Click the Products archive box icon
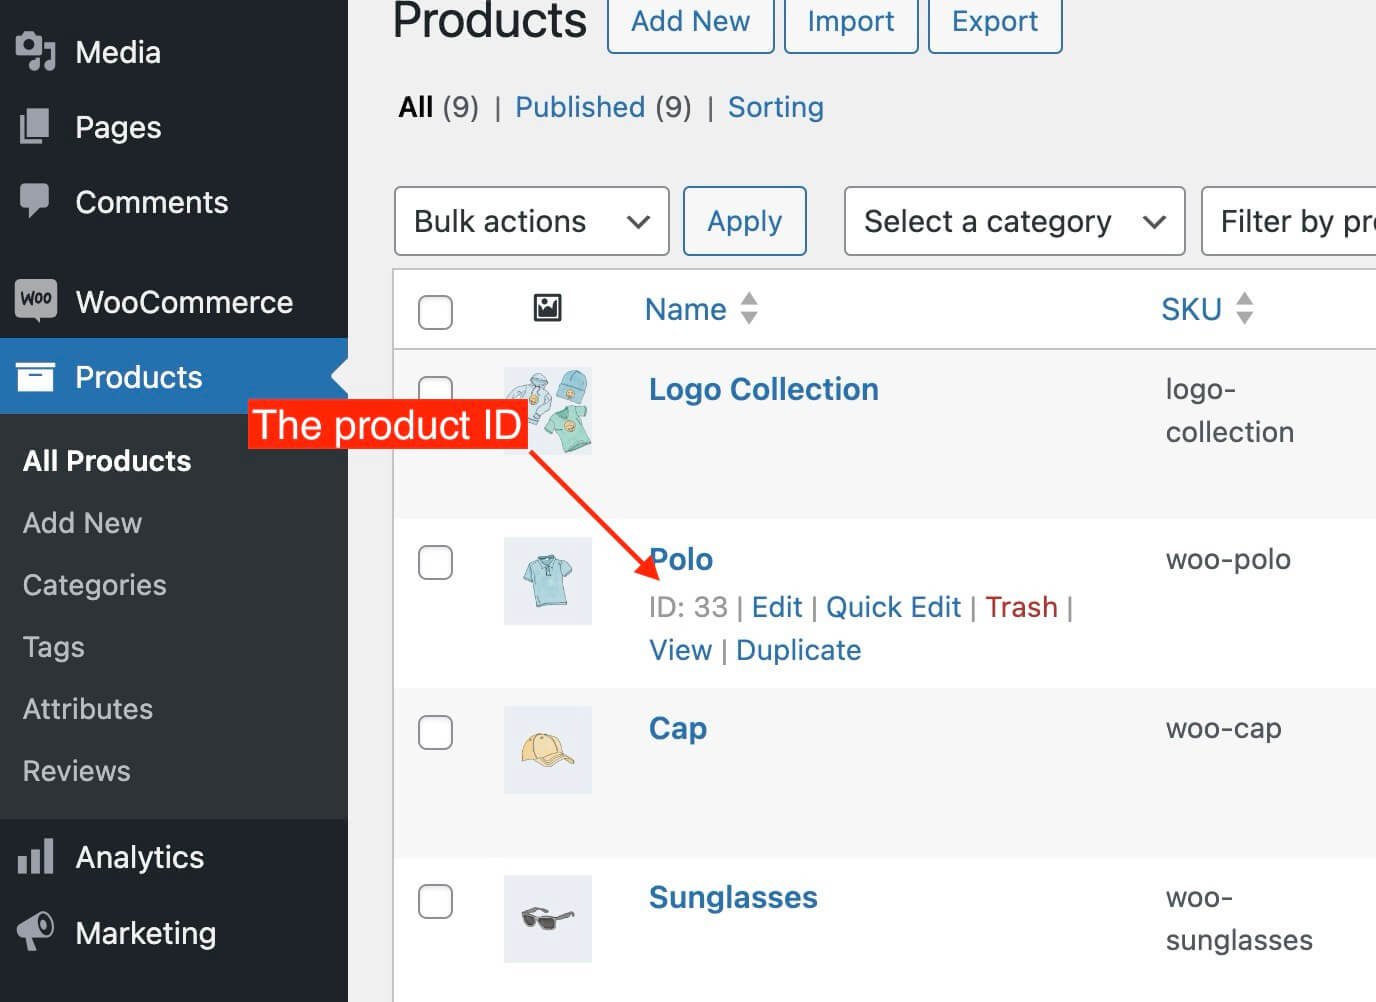This screenshot has width=1376, height=1002. 35,376
